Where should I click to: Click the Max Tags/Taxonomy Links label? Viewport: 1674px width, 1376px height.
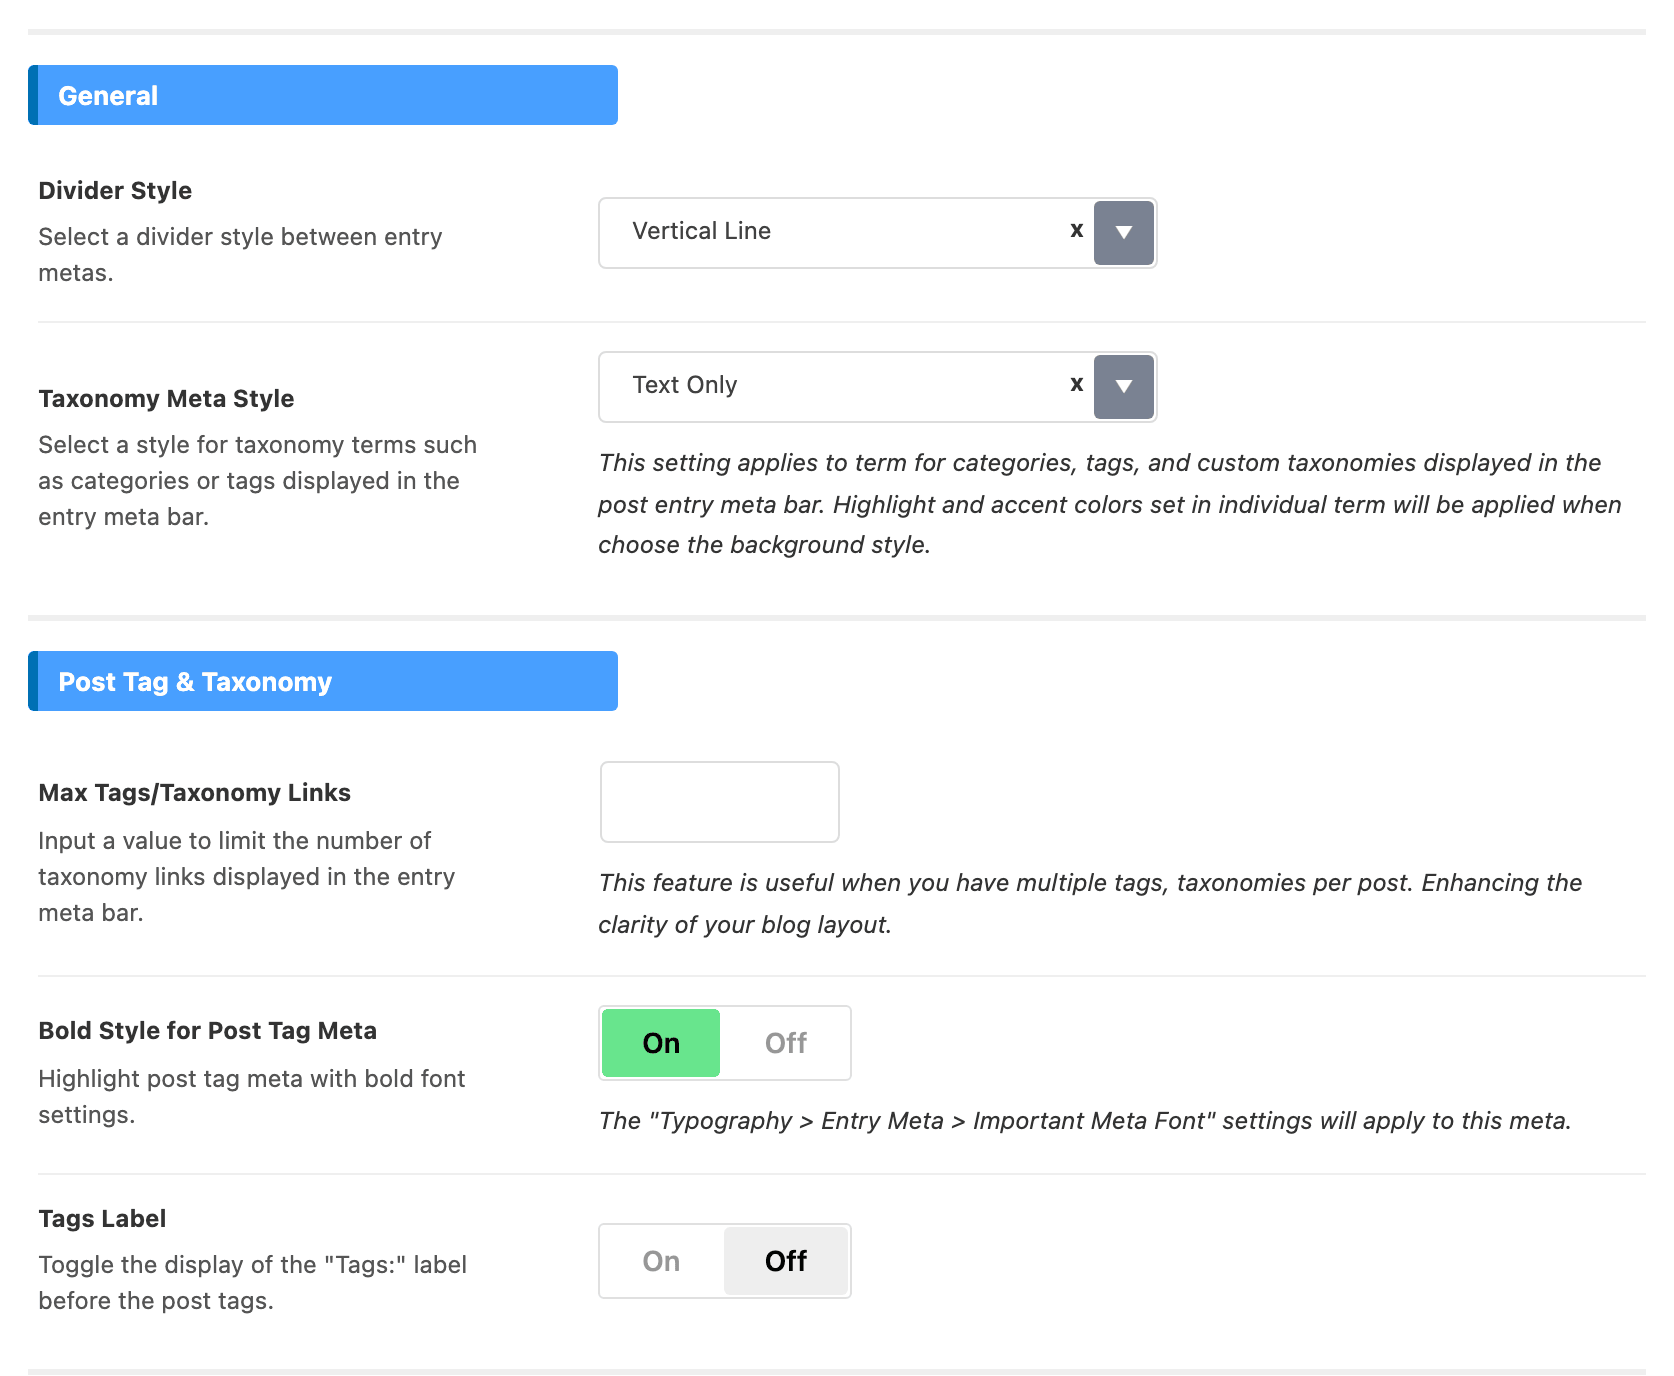point(194,792)
